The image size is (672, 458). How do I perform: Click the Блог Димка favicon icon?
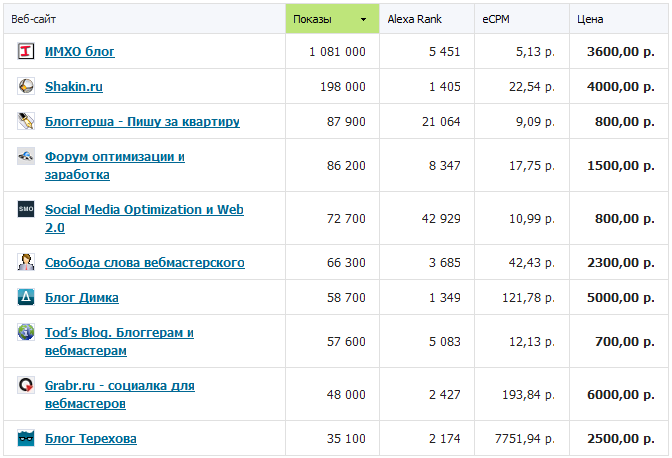tap(26, 297)
